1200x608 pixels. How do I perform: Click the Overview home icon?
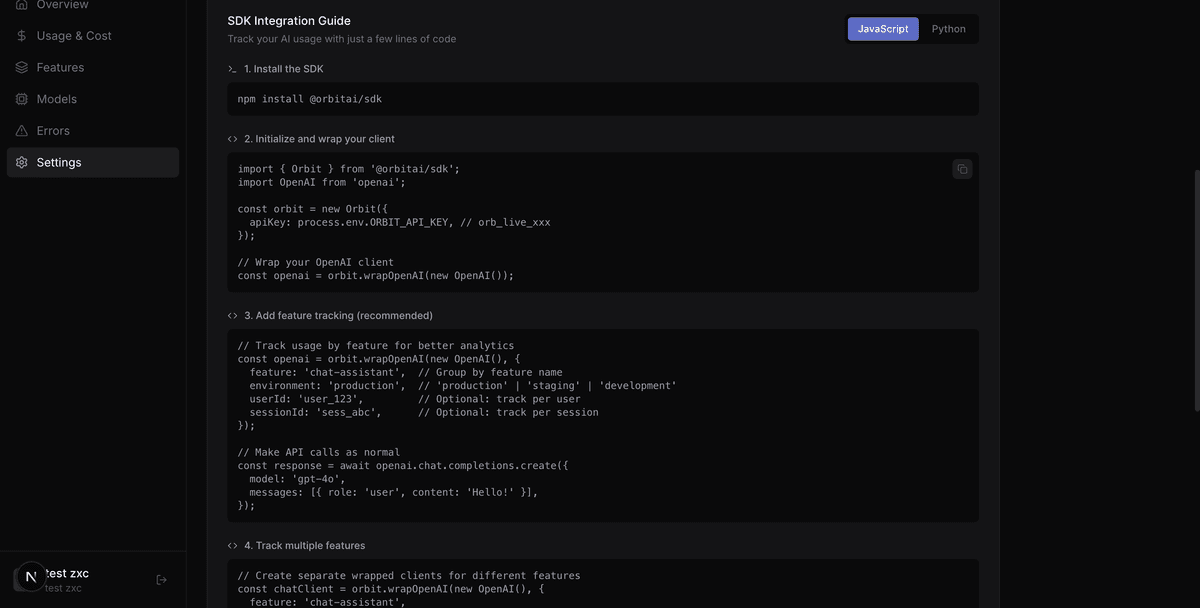[x=21, y=5]
